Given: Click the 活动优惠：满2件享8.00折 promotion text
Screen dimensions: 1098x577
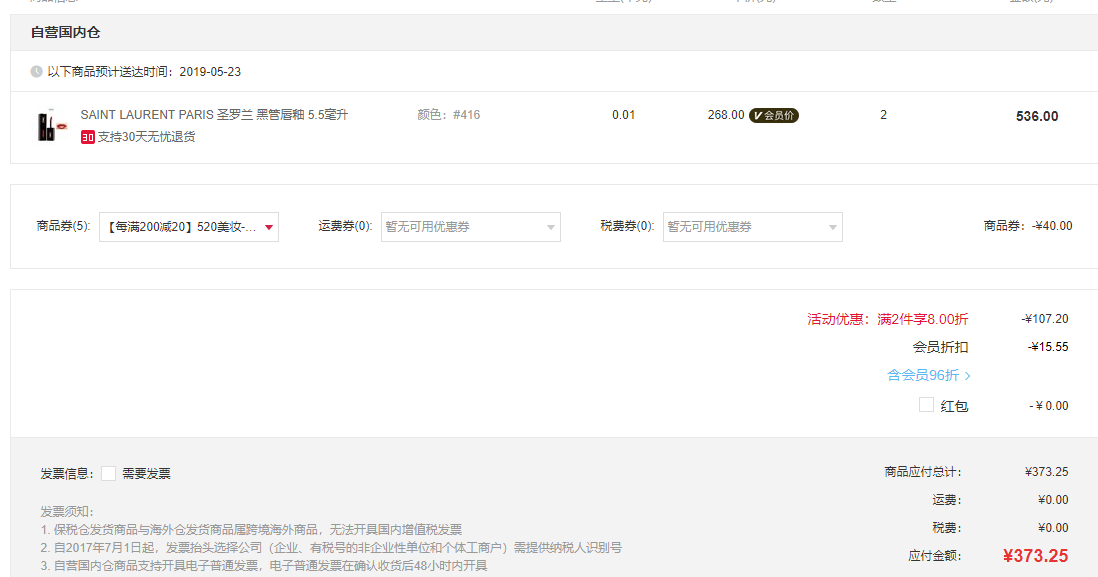Looking at the screenshot, I should 888,319.
